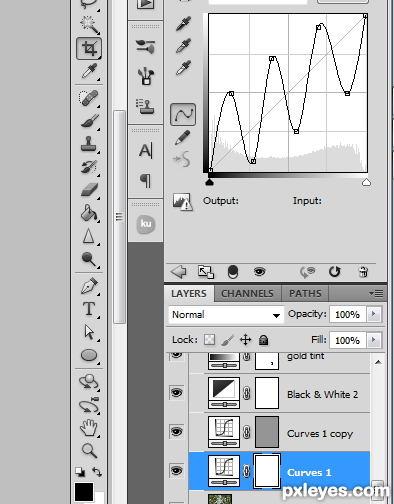Image resolution: width=394 pixels, height=504 pixels.
Task: Open the Opacity slider arrow
Action: (374, 314)
